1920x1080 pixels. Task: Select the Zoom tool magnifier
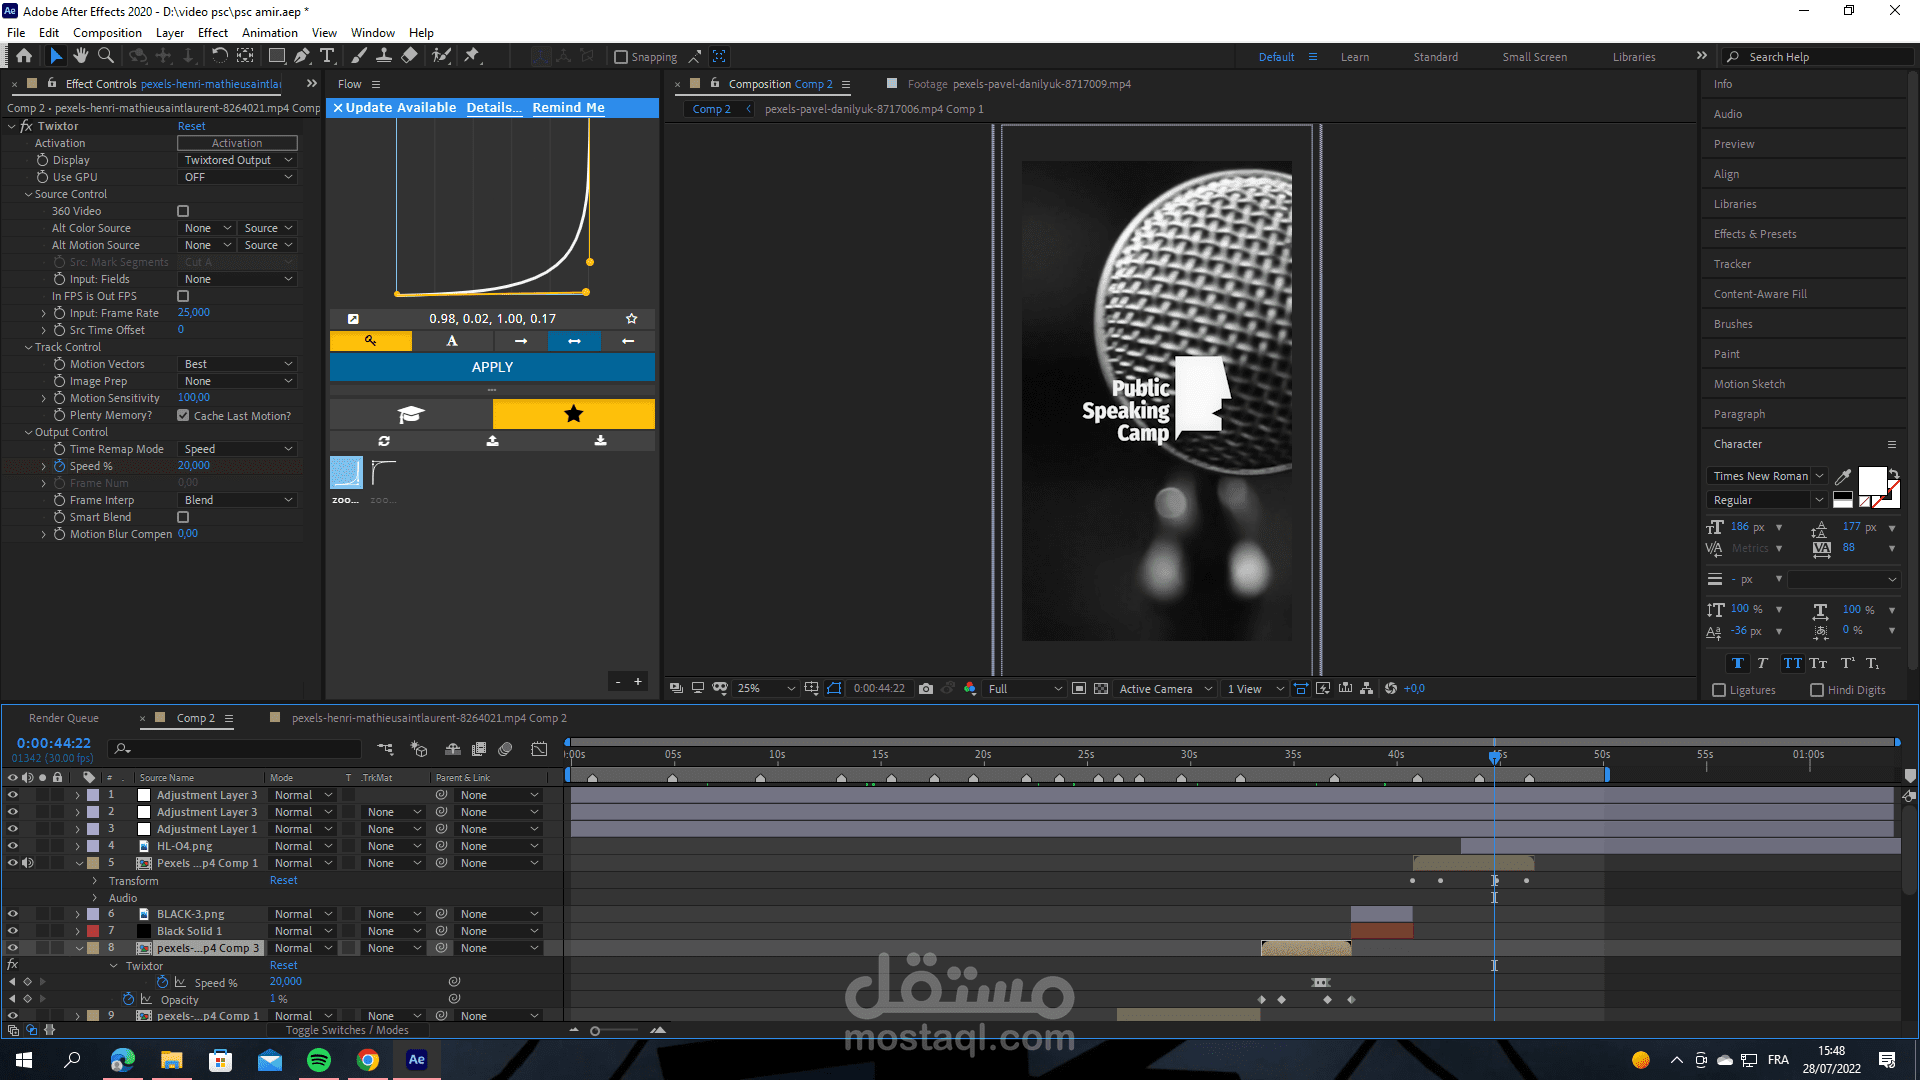(x=106, y=56)
